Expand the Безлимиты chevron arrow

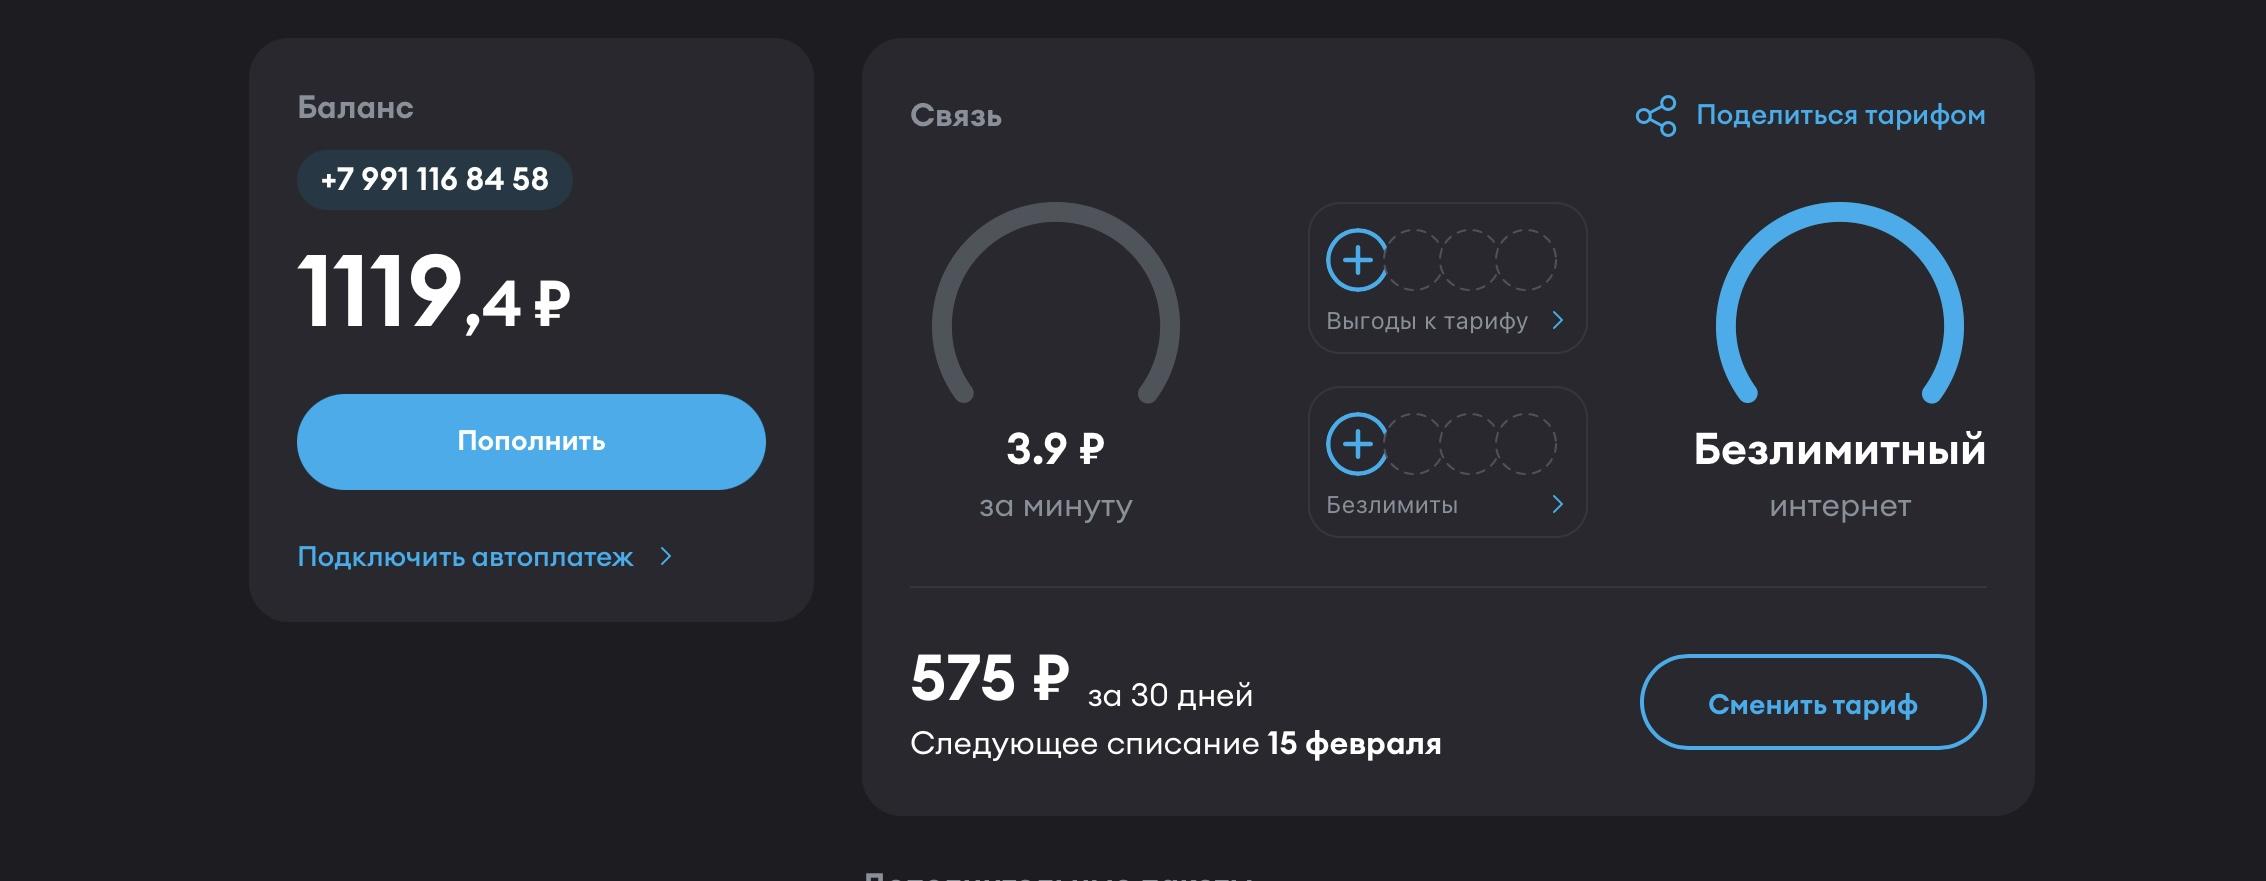pos(1557,504)
